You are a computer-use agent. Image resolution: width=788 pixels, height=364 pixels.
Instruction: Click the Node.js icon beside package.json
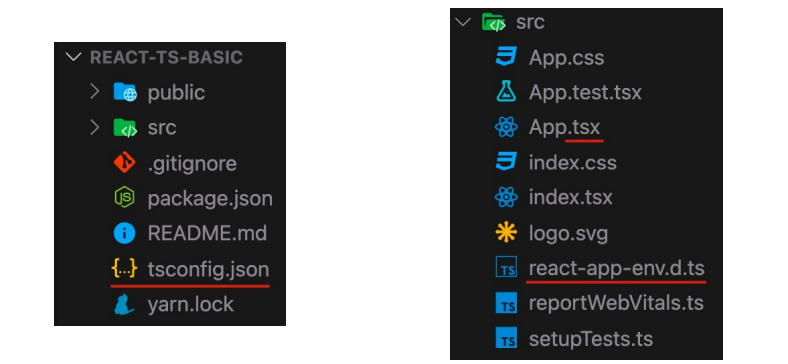click(124, 198)
